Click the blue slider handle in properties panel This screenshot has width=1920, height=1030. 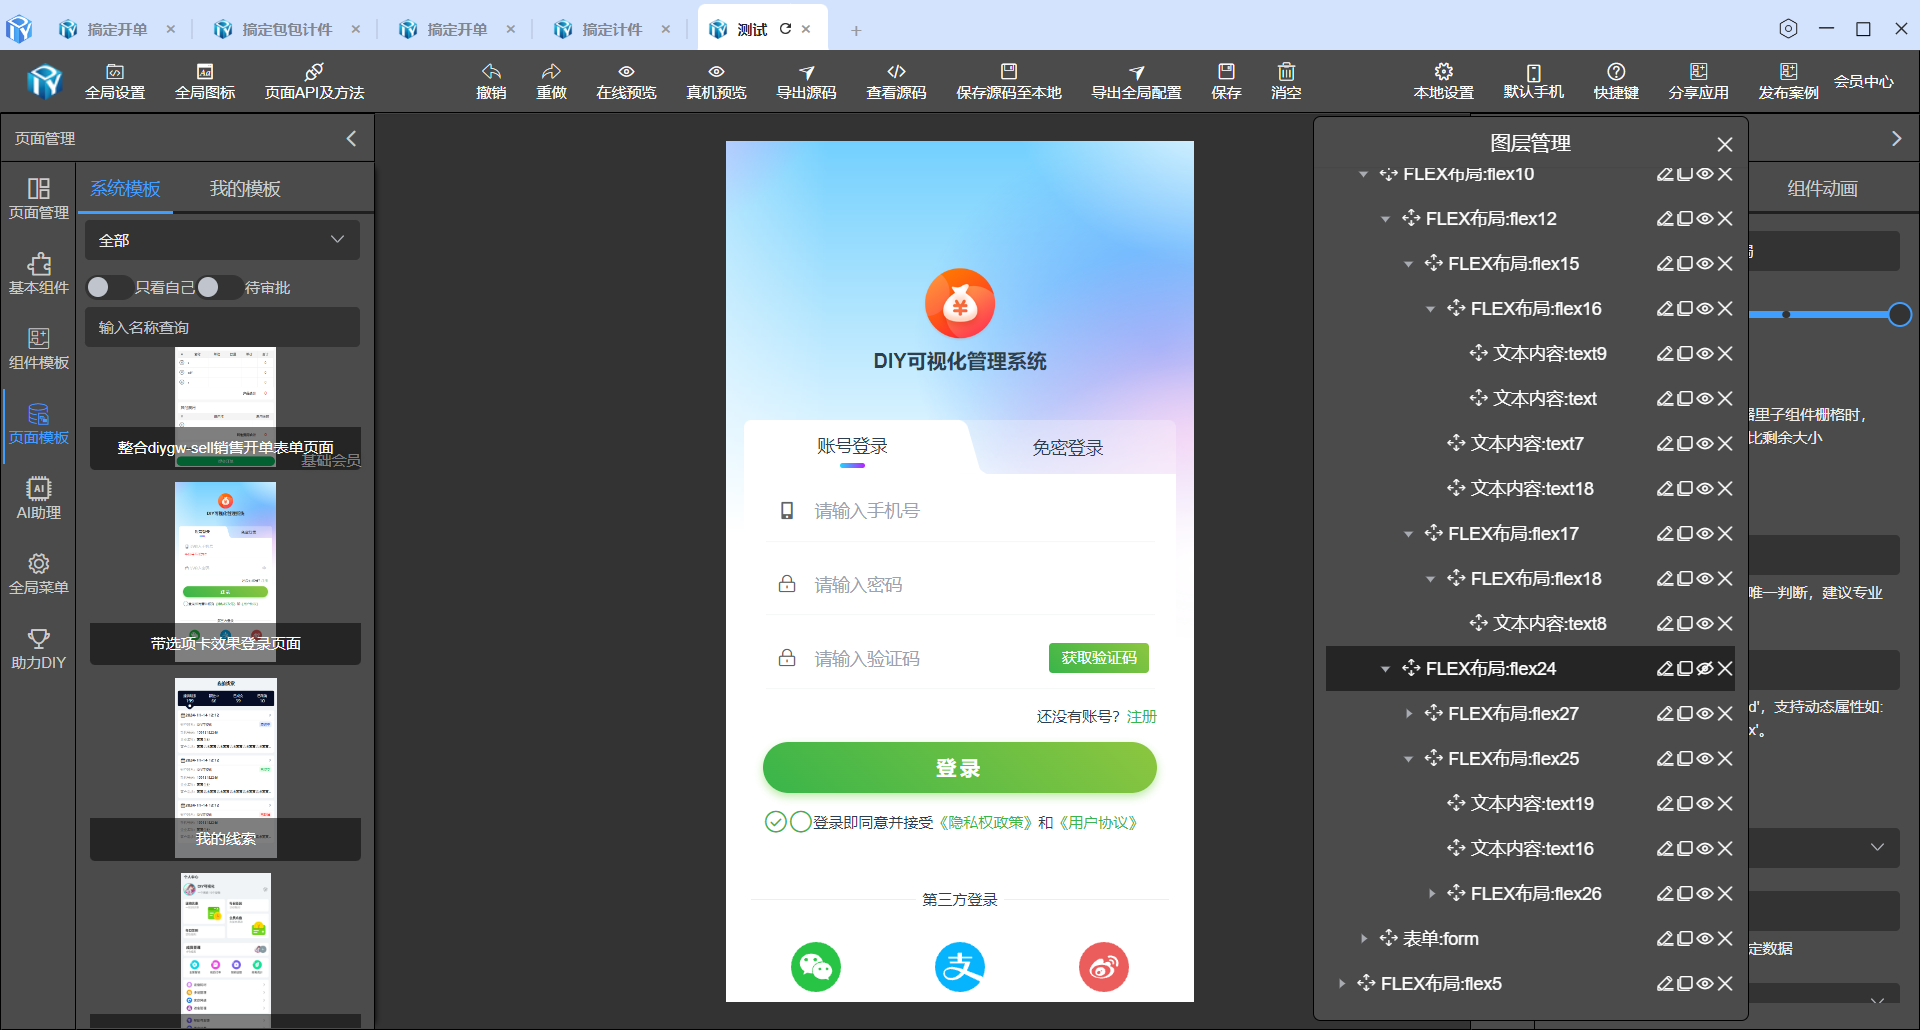(1898, 315)
